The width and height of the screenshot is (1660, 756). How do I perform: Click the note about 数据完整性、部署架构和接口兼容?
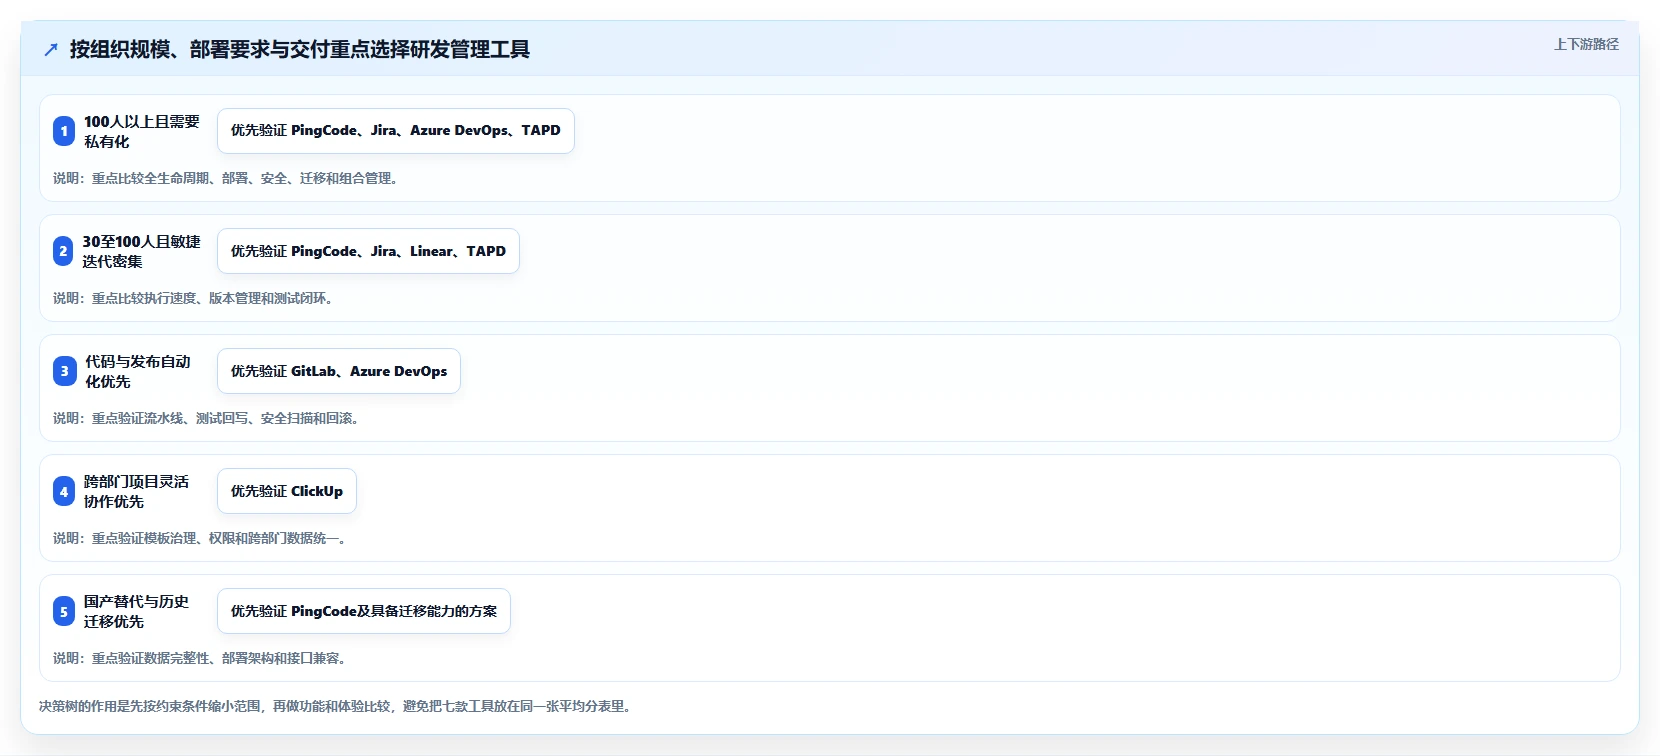(202, 658)
